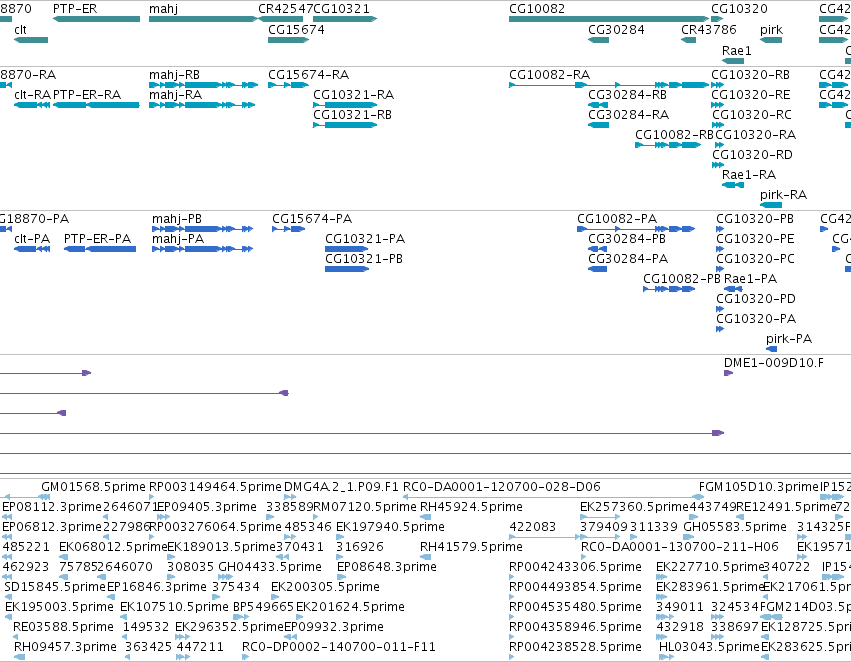Select the CR43786 gene label
Image resolution: width=851 pixels, height=662 pixels.
(x=709, y=29)
